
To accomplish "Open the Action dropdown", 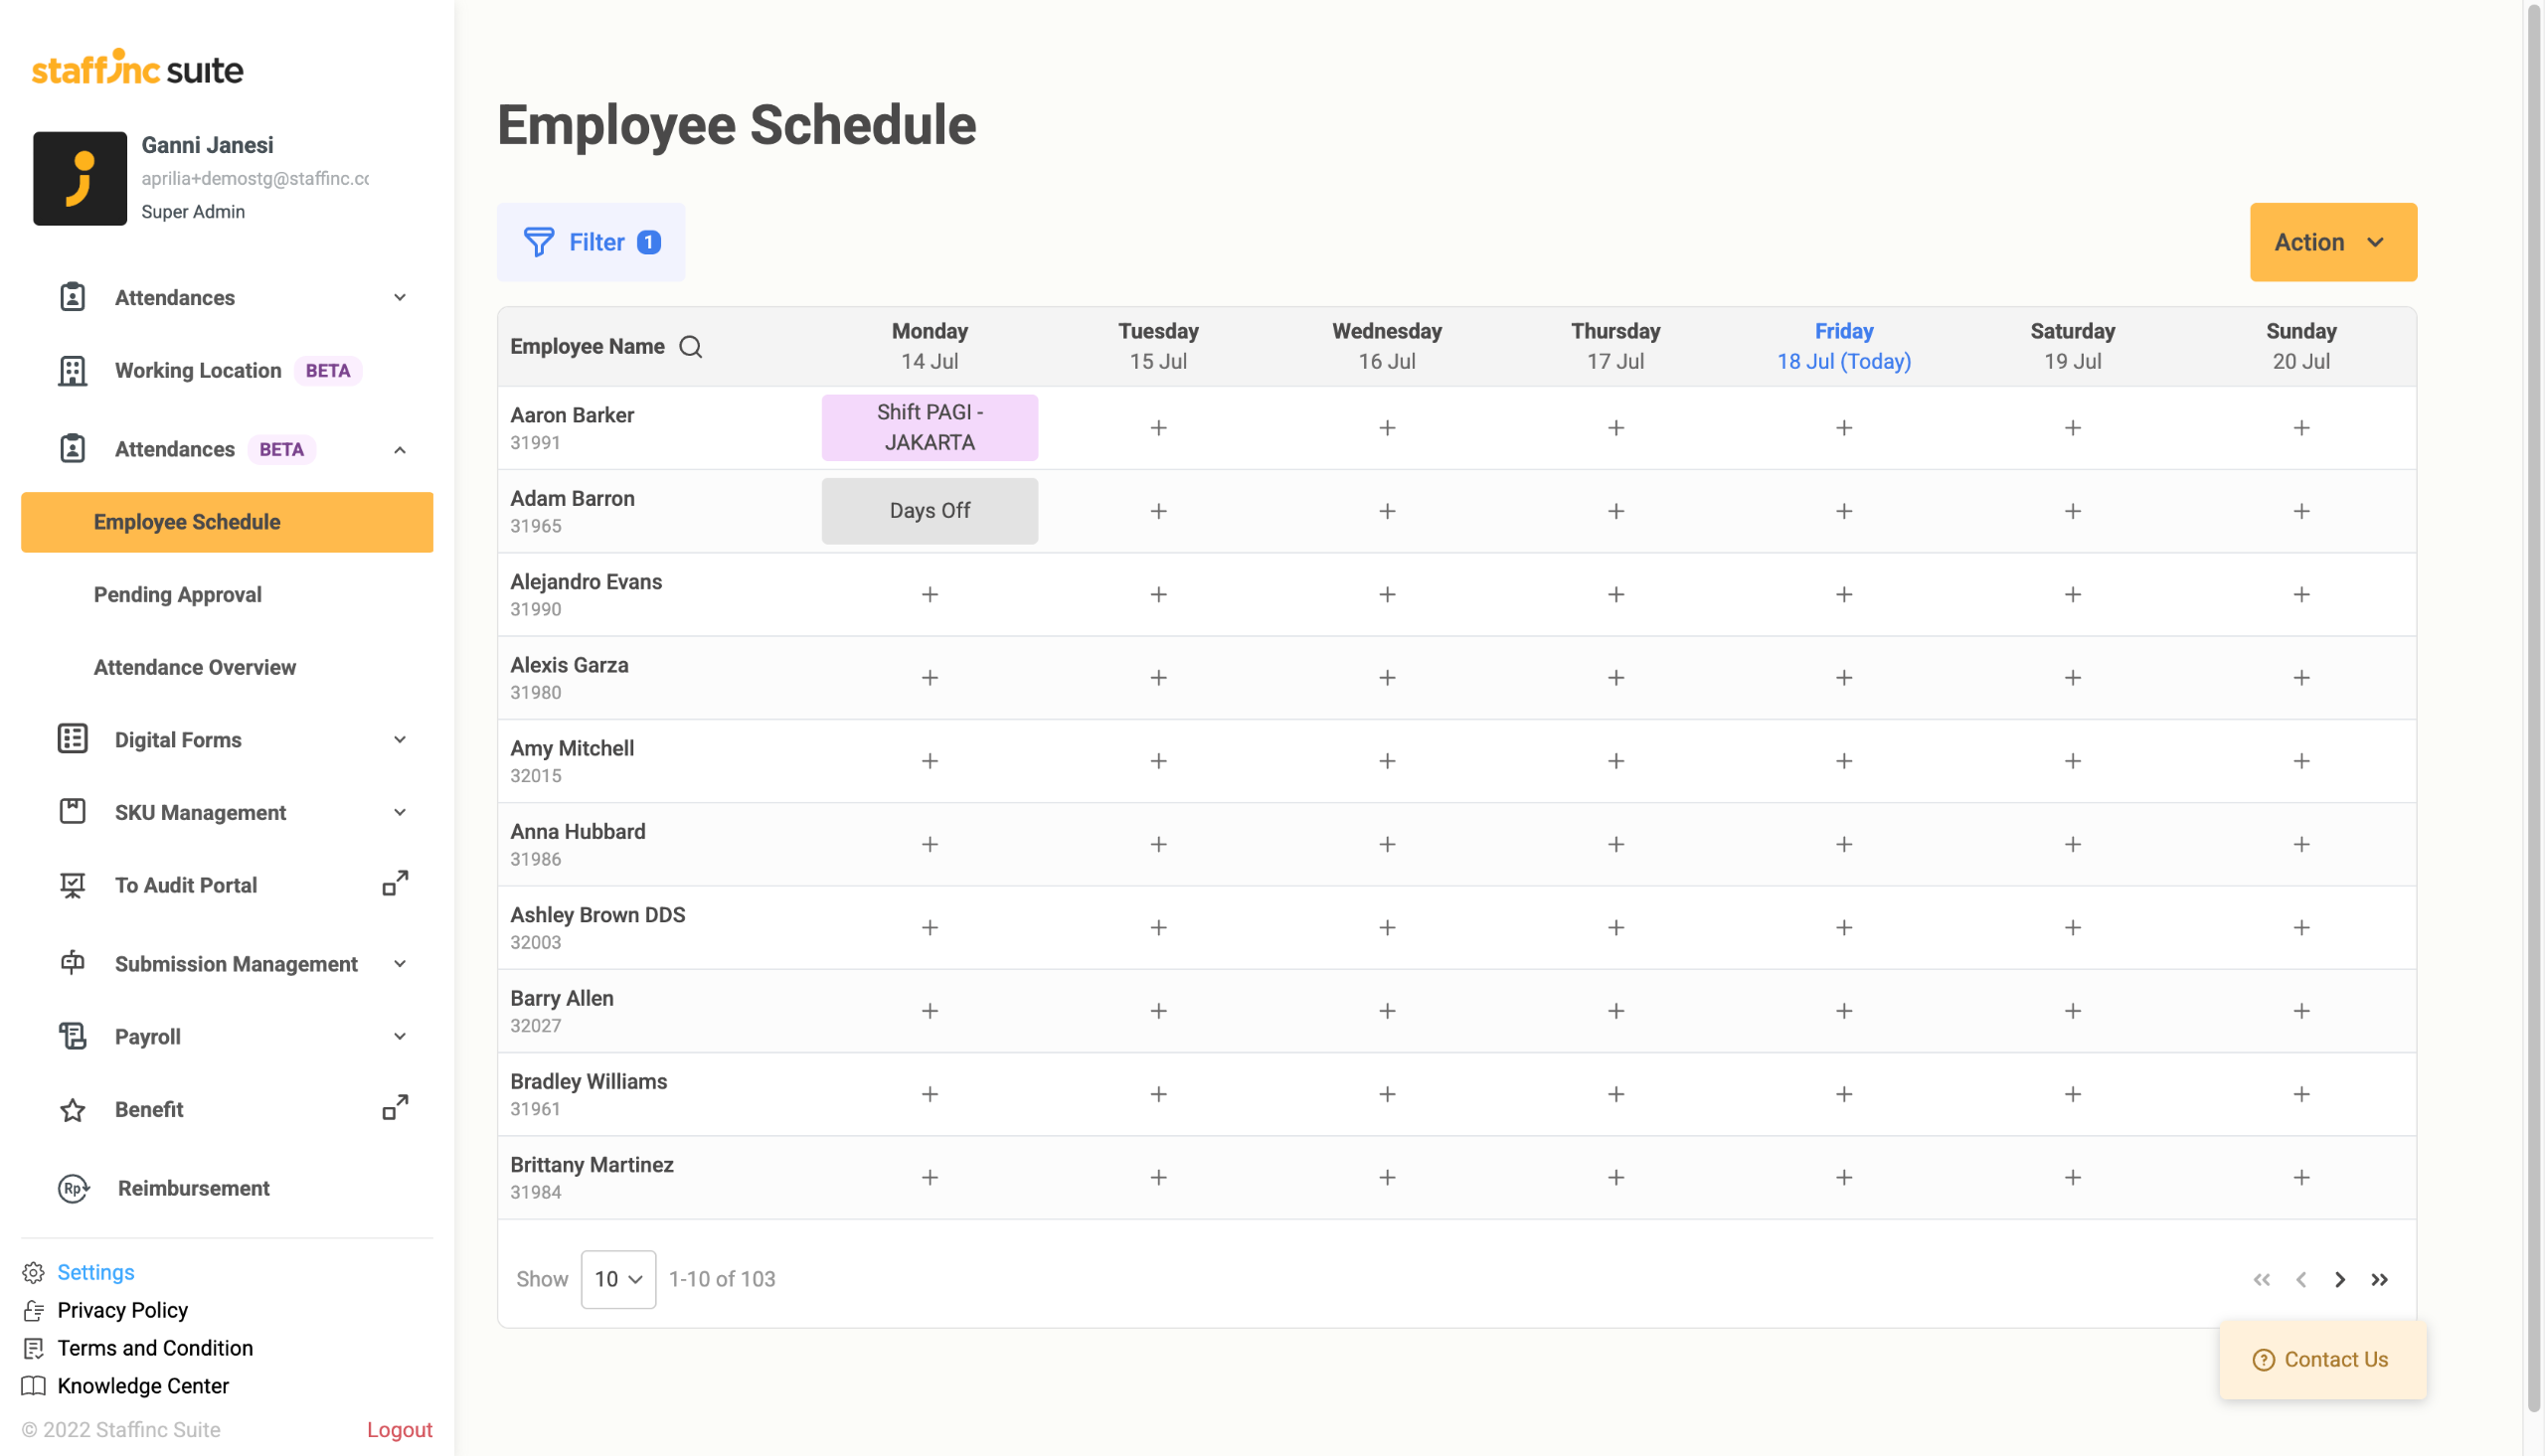I will (x=2332, y=242).
